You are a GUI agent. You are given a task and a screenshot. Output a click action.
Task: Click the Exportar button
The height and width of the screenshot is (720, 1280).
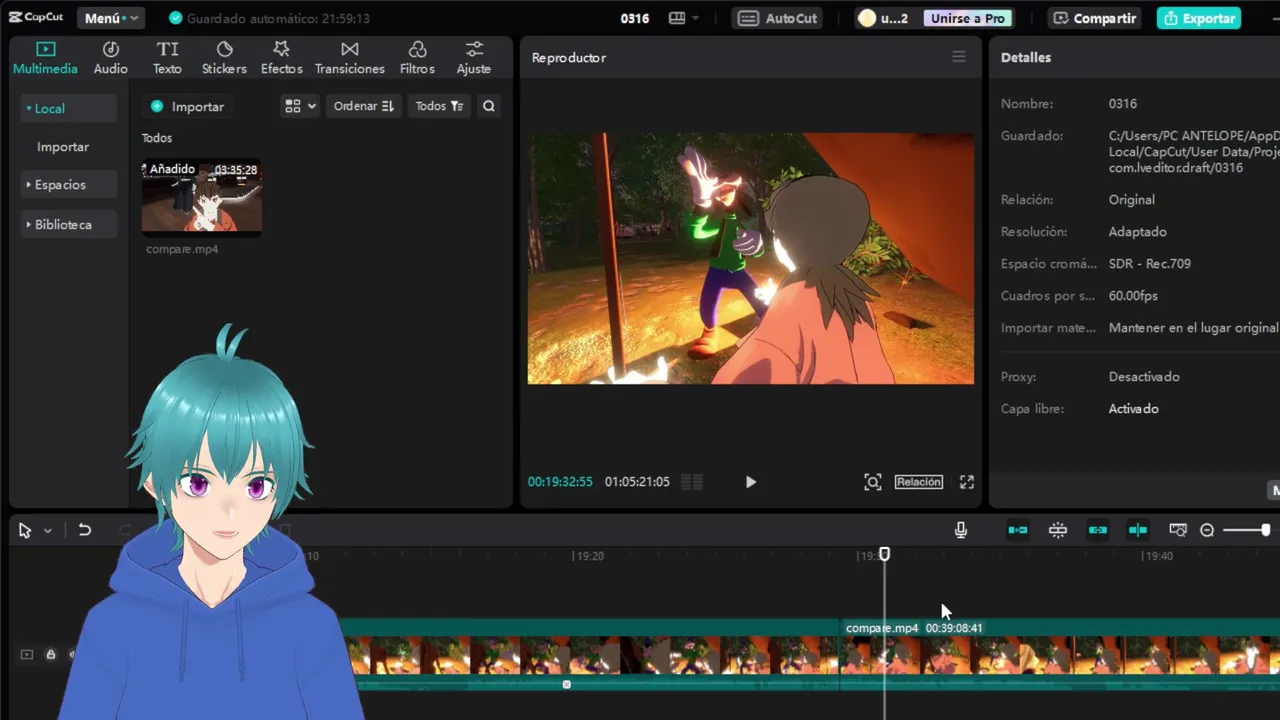coord(1199,18)
